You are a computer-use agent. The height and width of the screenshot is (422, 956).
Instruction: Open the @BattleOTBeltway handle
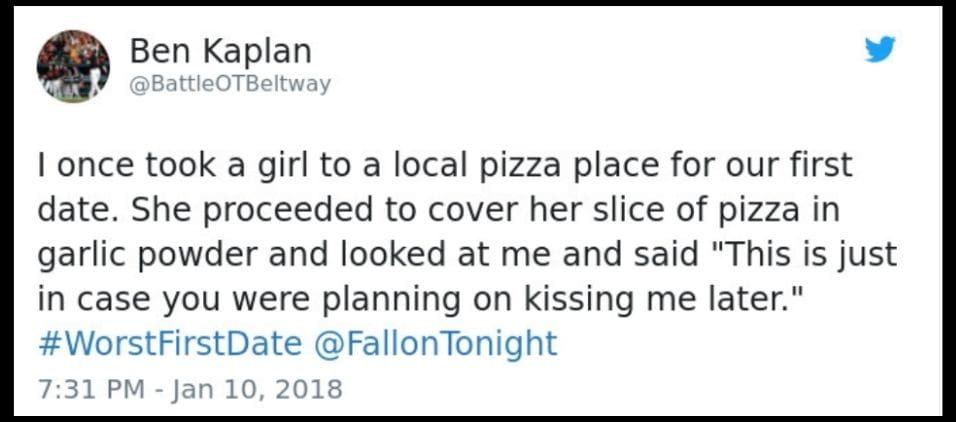click(230, 85)
